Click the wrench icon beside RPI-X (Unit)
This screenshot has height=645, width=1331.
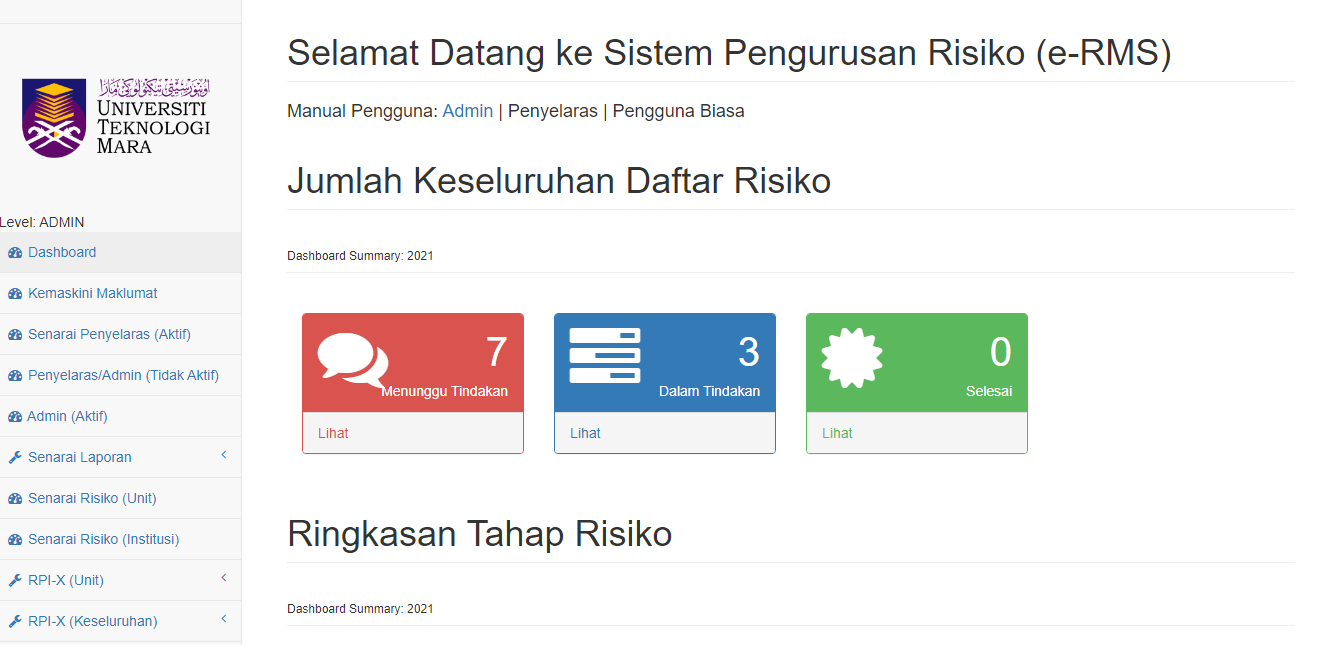pyautogui.click(x=15, y=581)
